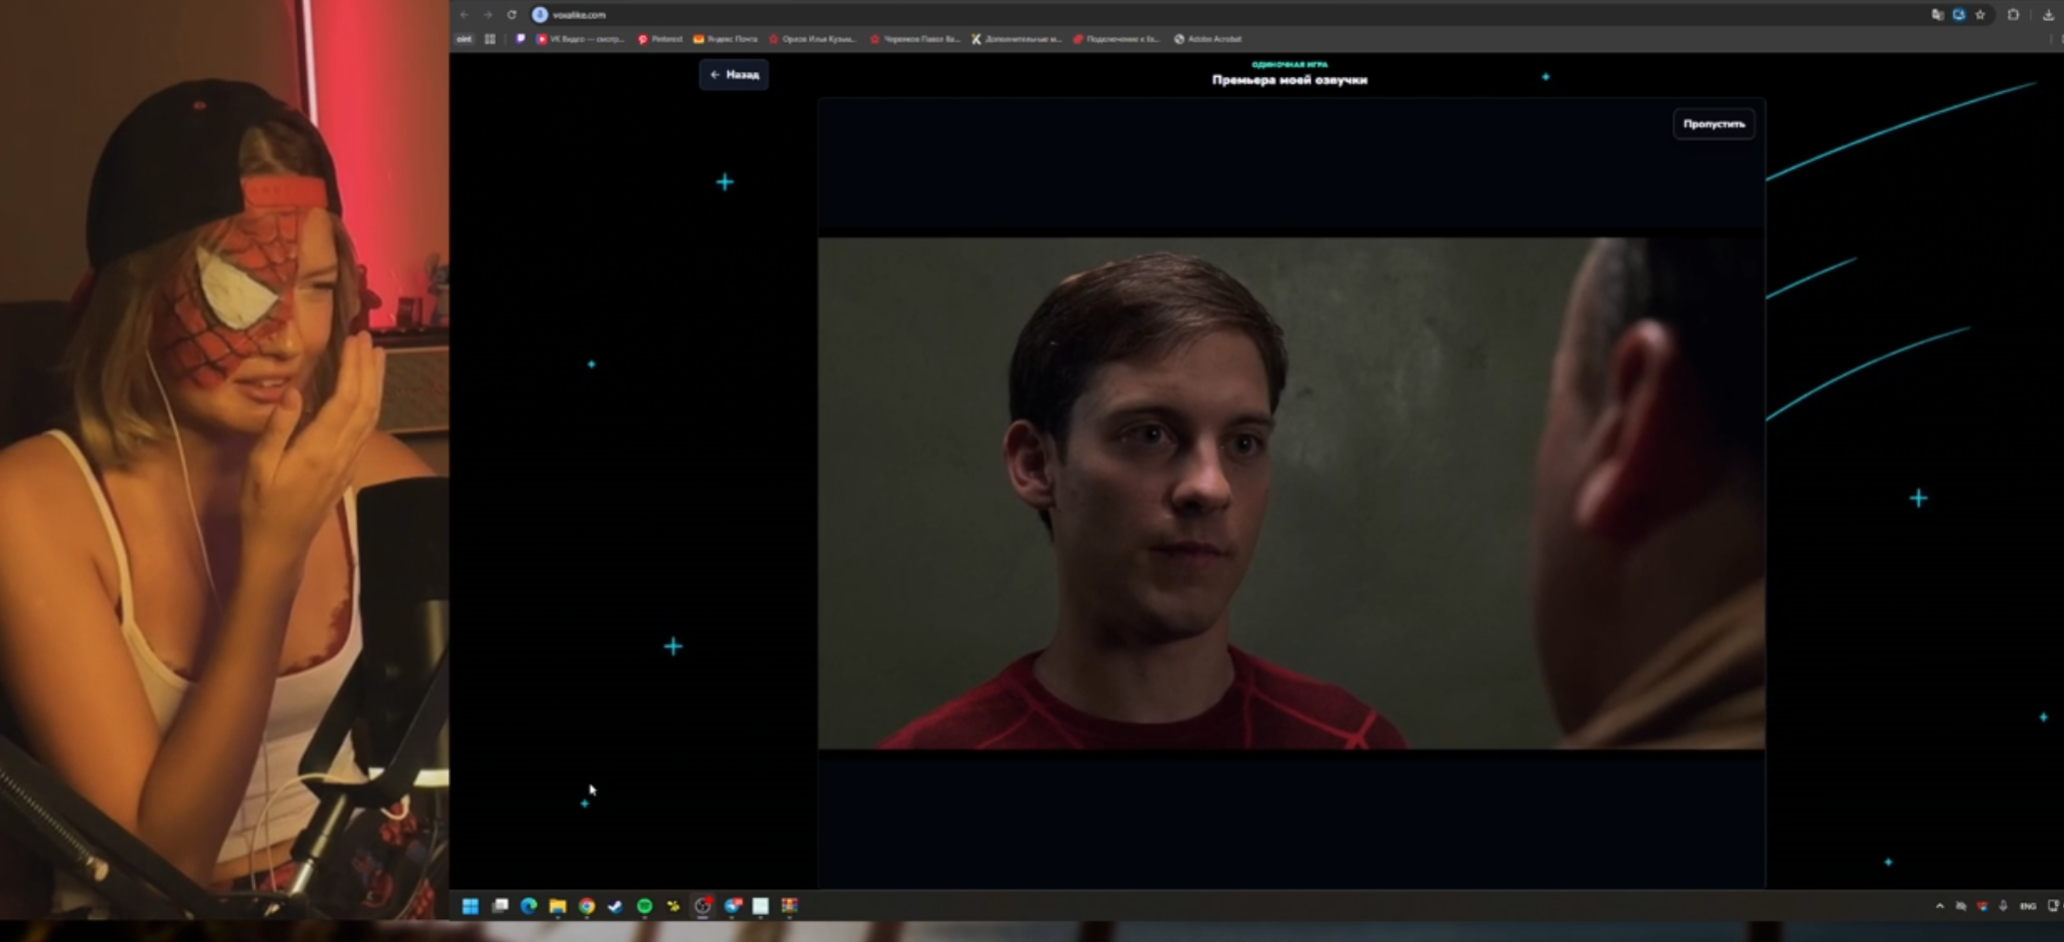The image size is (2064, 942).
Task: Open the VK Видео bookmark
Action: 580,39
